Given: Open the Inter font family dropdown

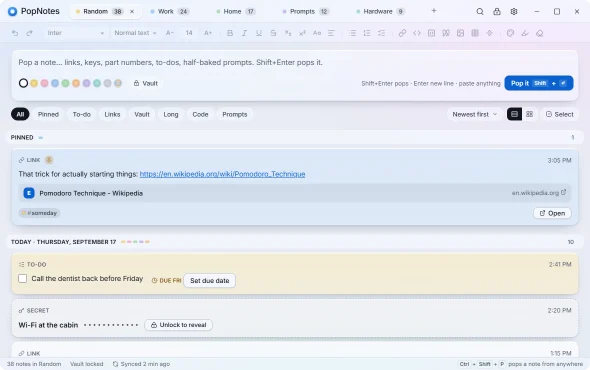Looking at the screenshot, I should [x=75, y=33].
